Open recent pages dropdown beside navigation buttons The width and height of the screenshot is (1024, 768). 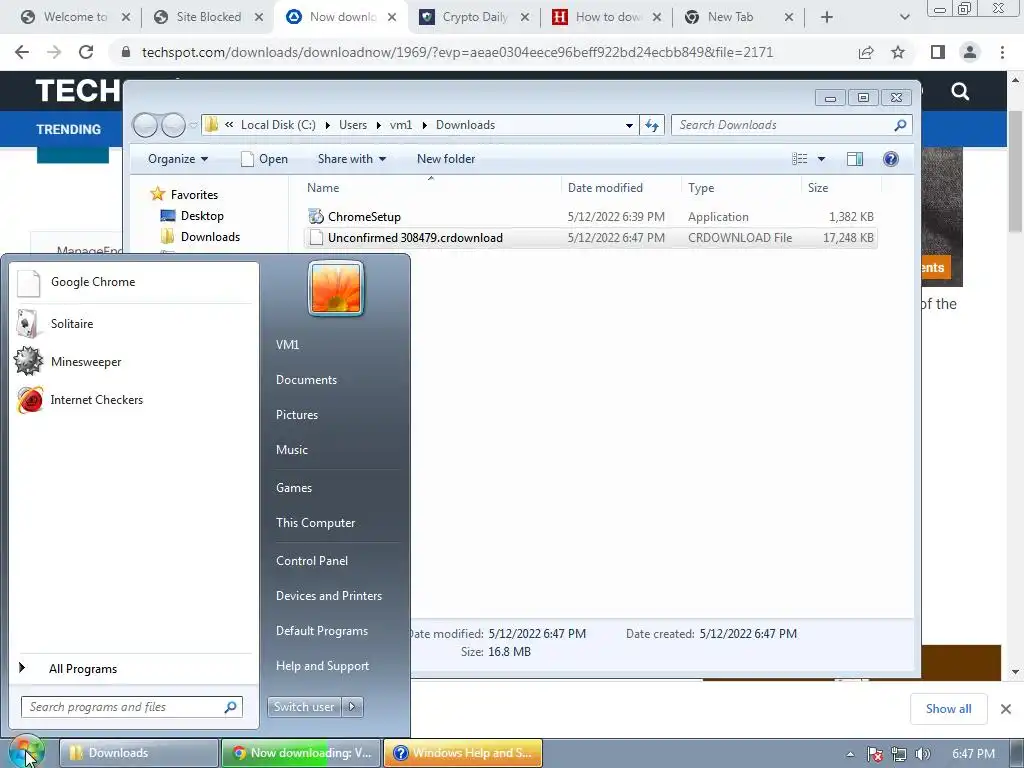click(193, 125)
